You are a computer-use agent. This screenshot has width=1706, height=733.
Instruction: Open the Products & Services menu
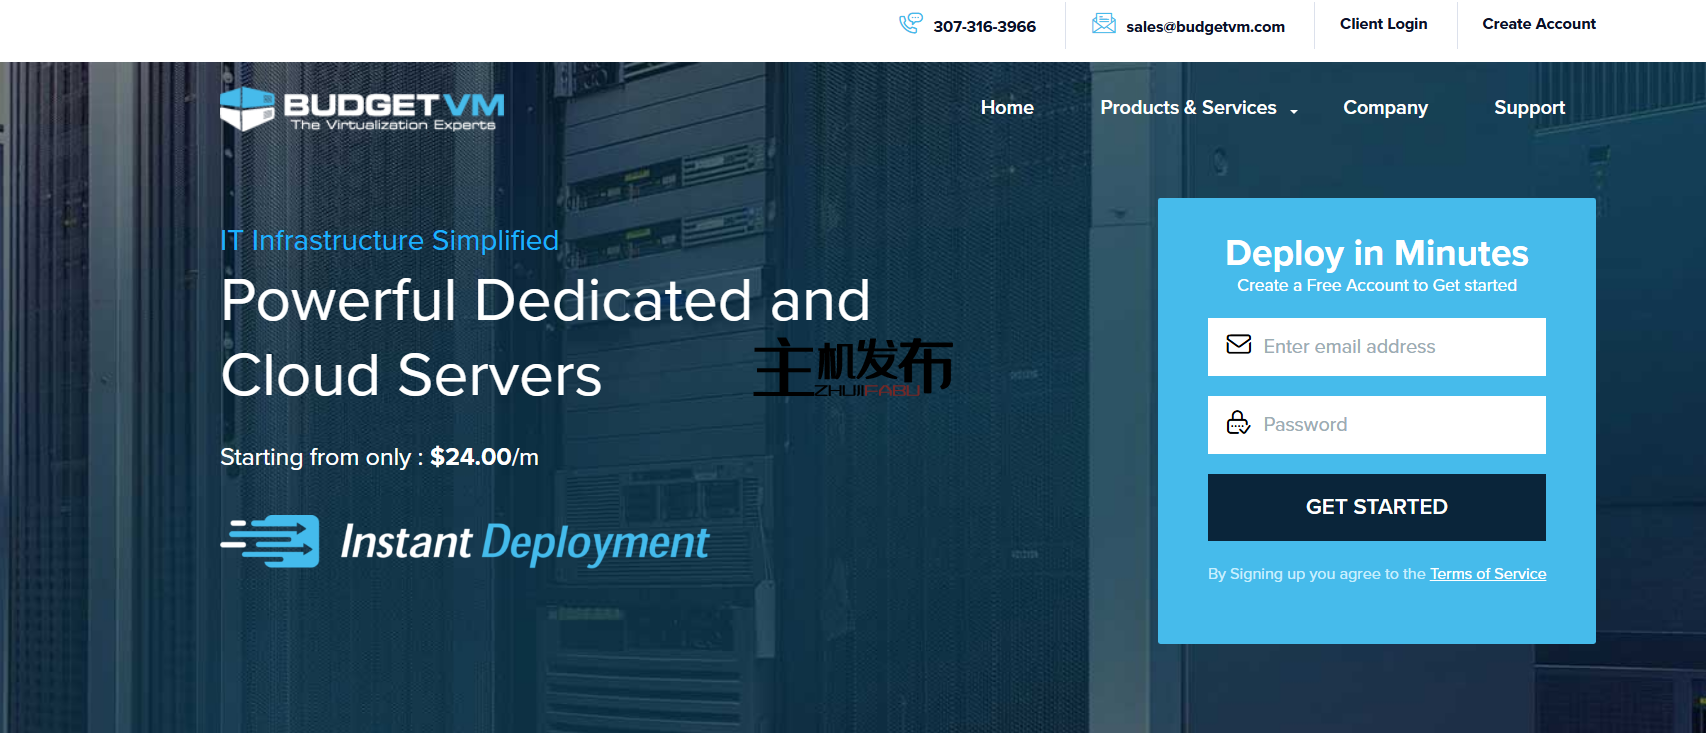point(1188,108)
